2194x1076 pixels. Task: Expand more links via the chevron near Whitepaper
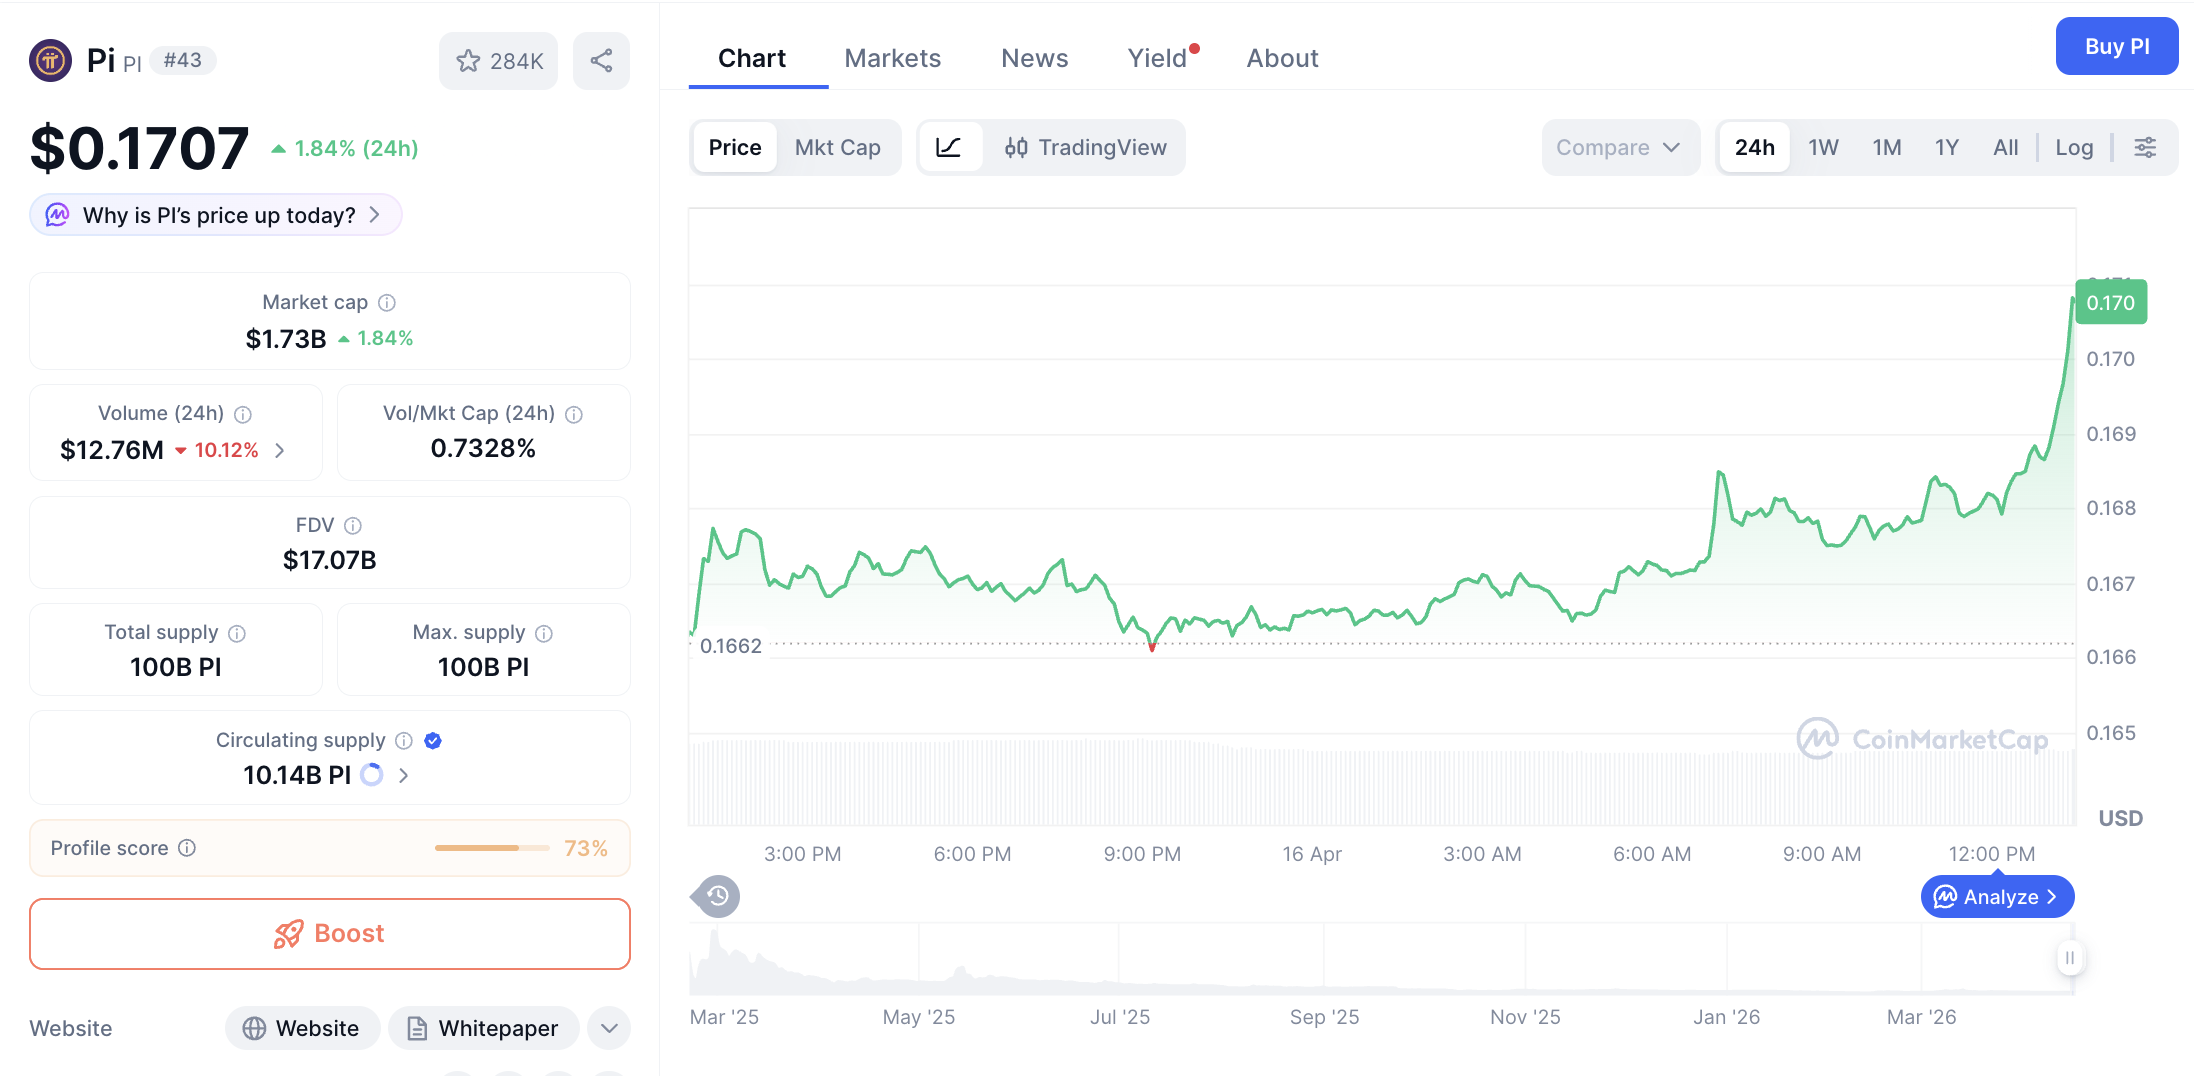[608, 1028]
